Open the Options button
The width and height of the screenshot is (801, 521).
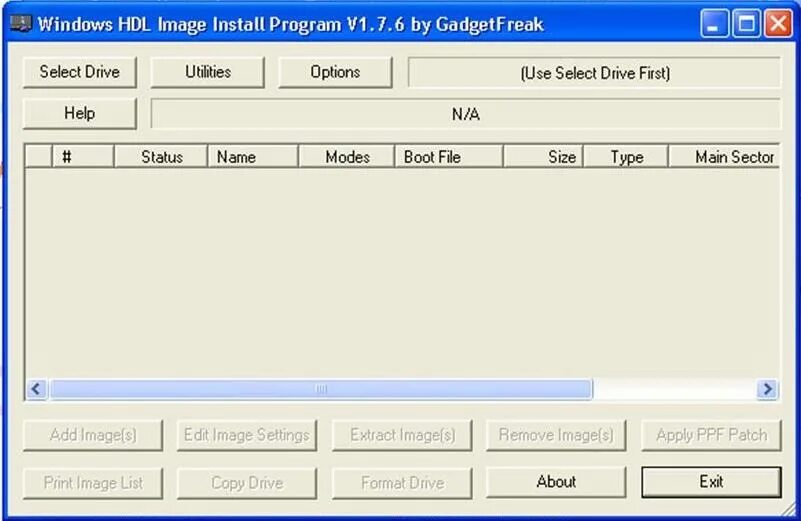click(x=335, y=72)
